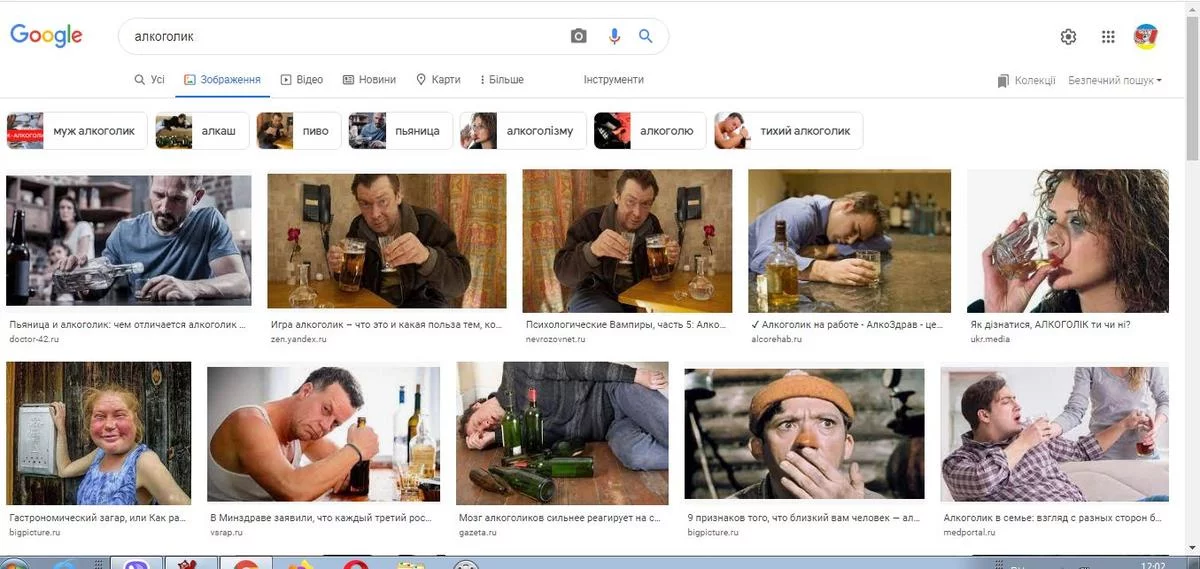
Task: Expand the Безпечний пошук dropdown
Action: 1114,80
